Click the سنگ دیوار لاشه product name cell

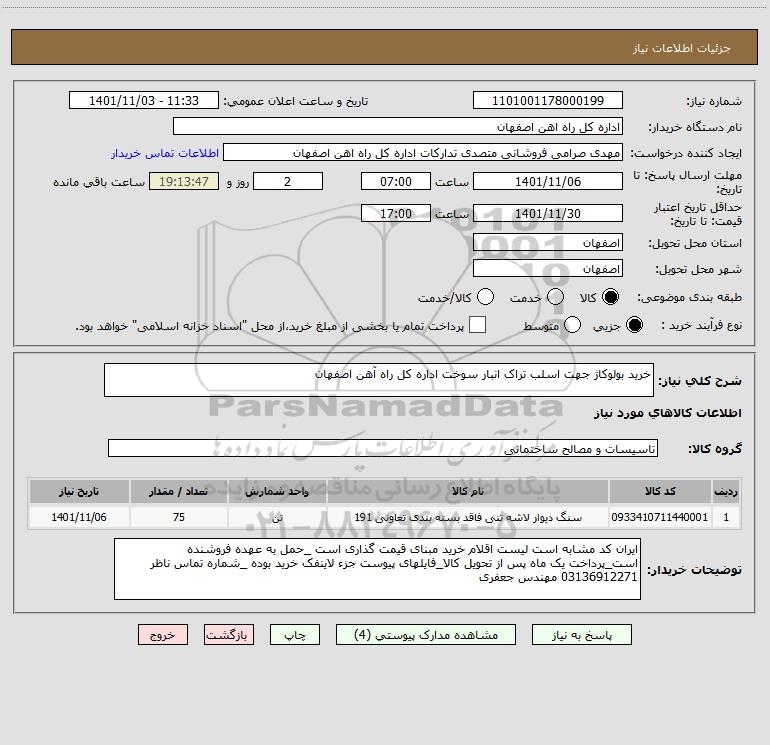(x=468, y=517)
